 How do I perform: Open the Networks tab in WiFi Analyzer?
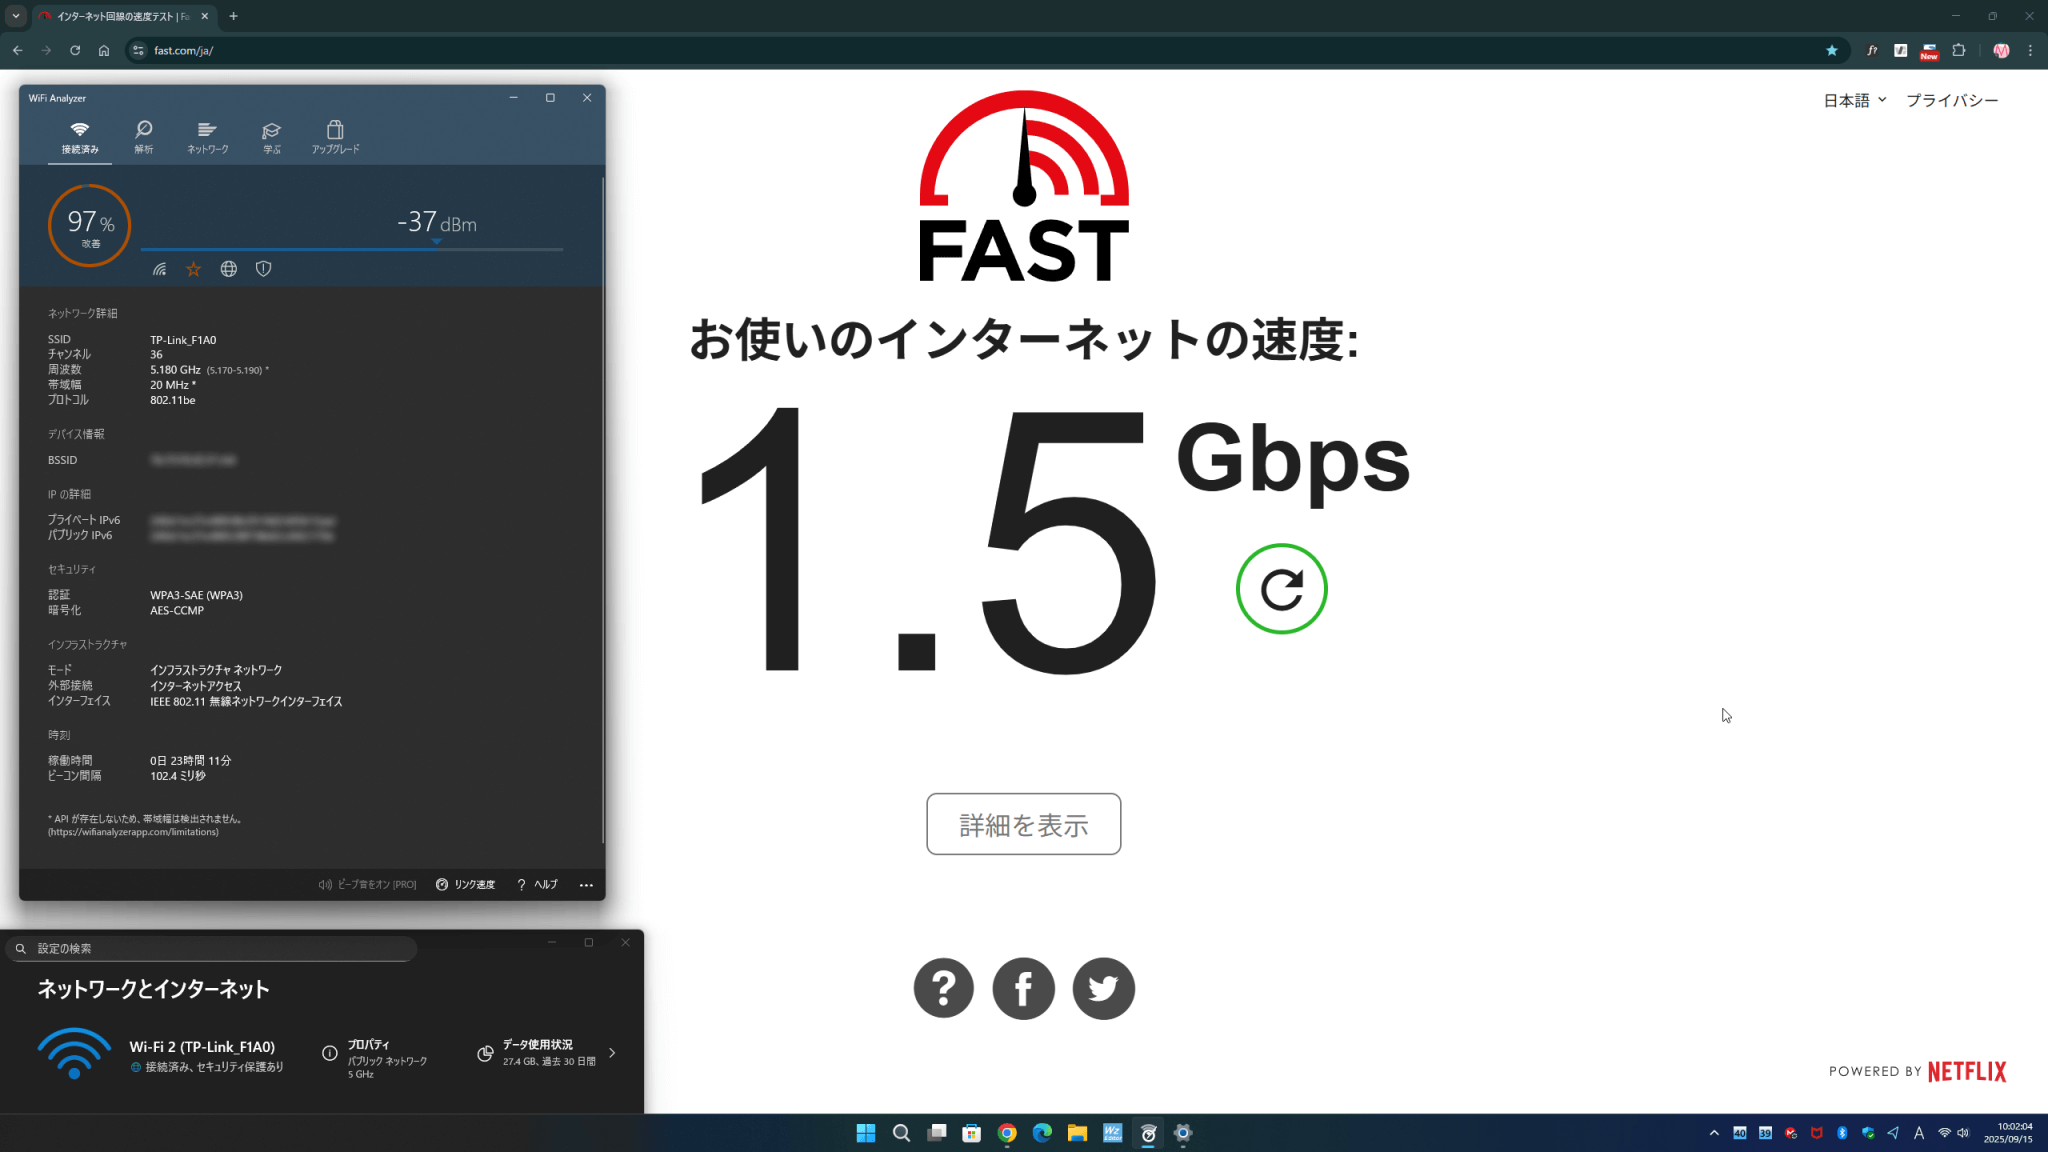[207, 136]
